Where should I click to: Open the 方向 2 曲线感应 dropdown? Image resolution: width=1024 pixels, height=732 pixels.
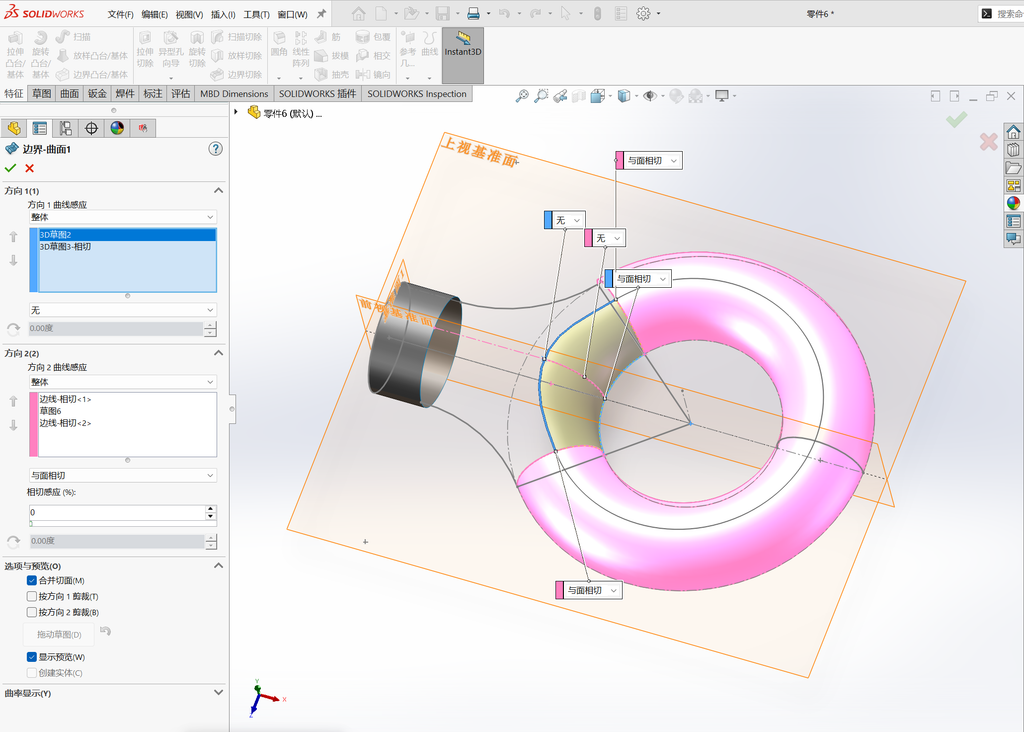[123, 382]
